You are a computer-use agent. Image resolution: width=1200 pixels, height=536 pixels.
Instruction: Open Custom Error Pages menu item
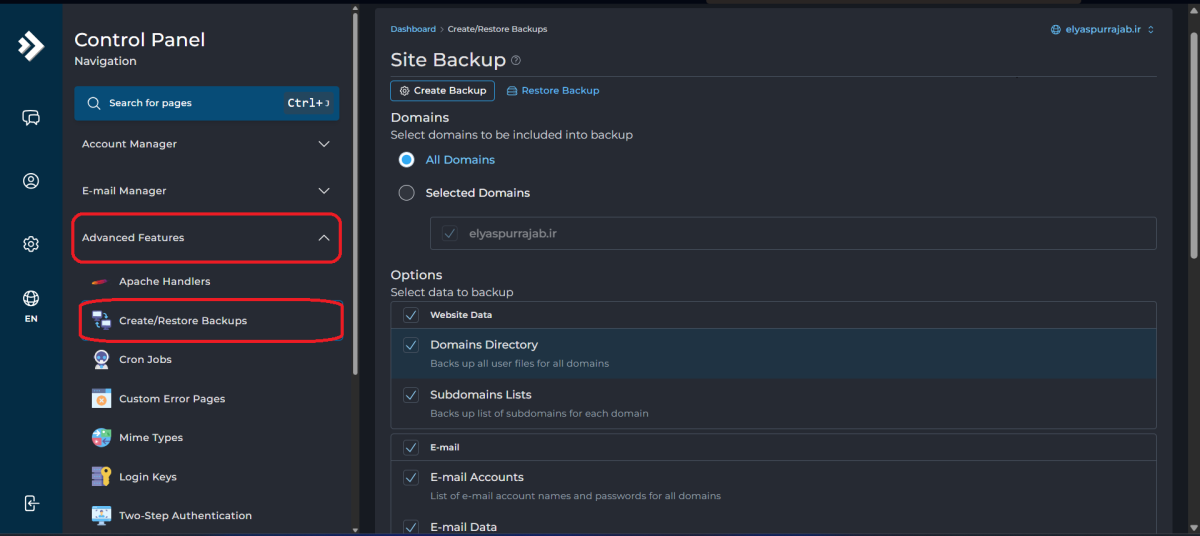point(171,399)
